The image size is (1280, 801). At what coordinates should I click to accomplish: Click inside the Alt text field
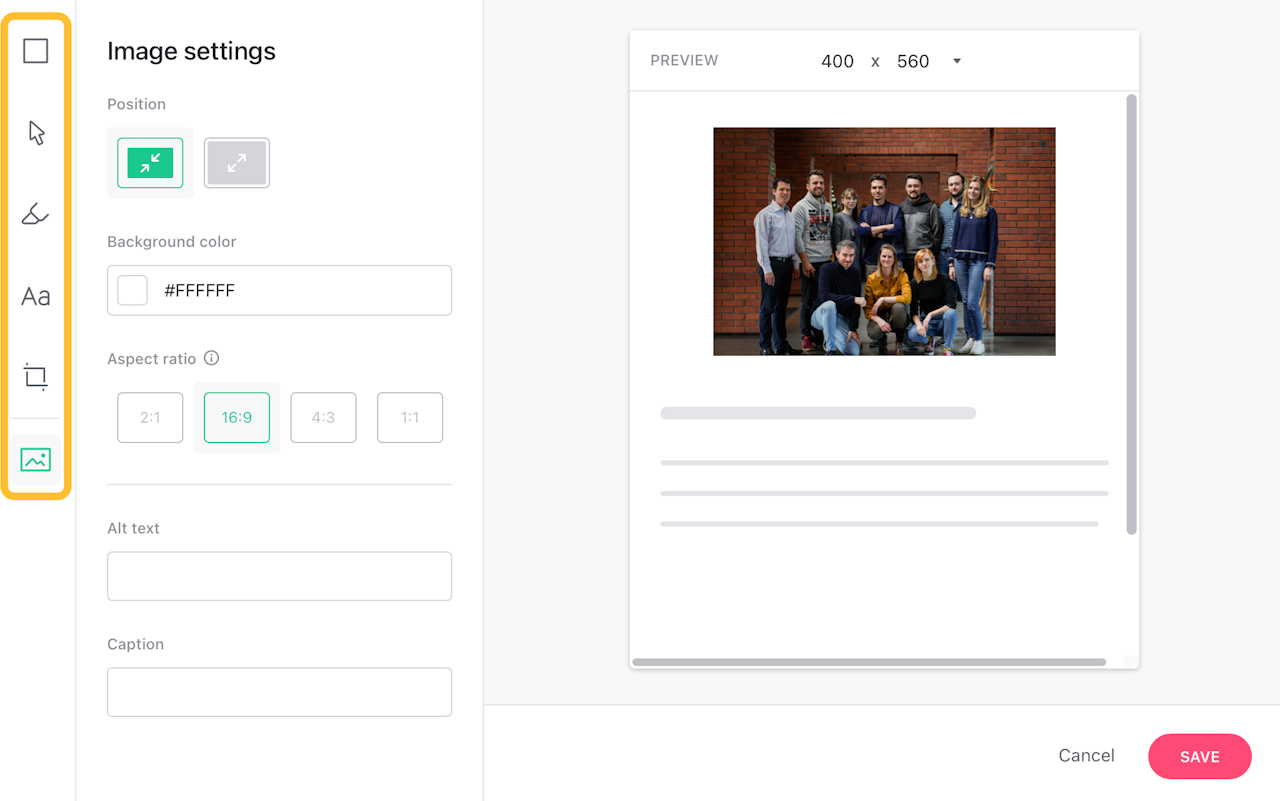coord(279,576)
